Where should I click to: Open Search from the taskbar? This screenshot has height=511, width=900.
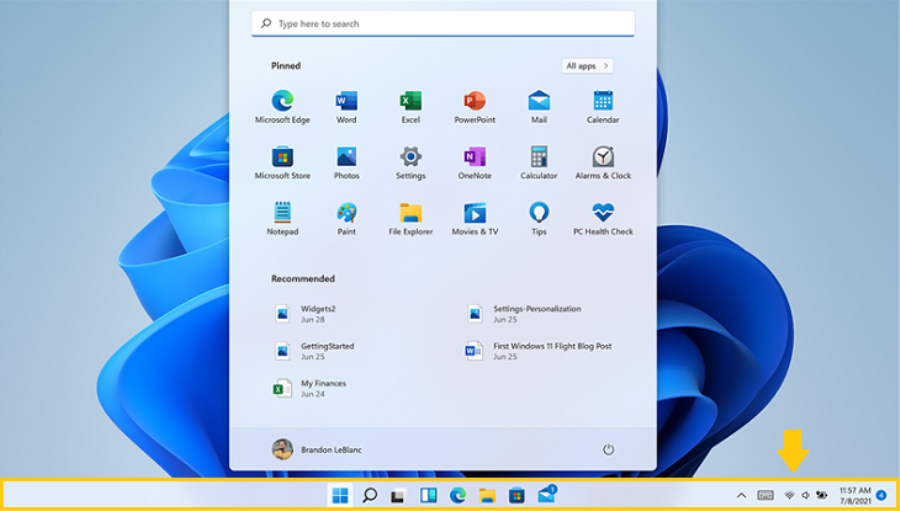tap(370, 495)
